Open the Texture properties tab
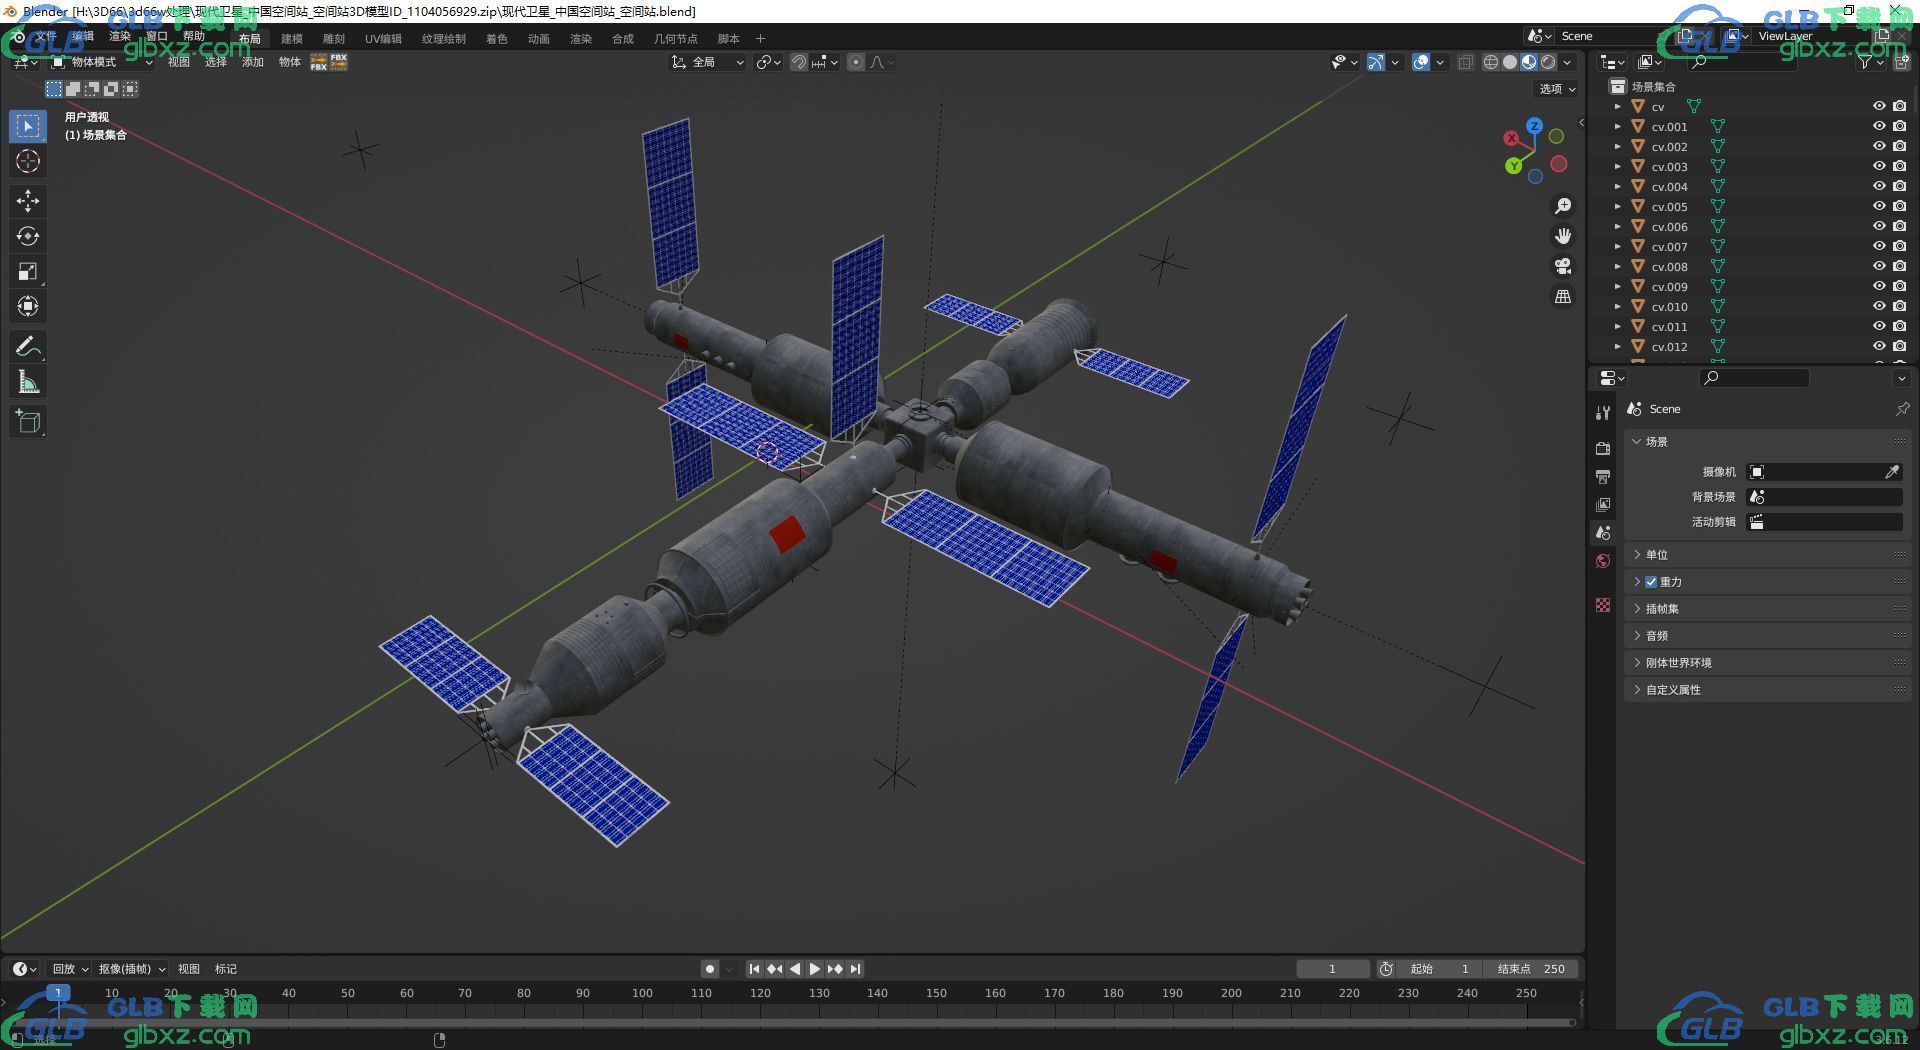This screenshot has height=1050, width=1920. [x=1603, y=605]
